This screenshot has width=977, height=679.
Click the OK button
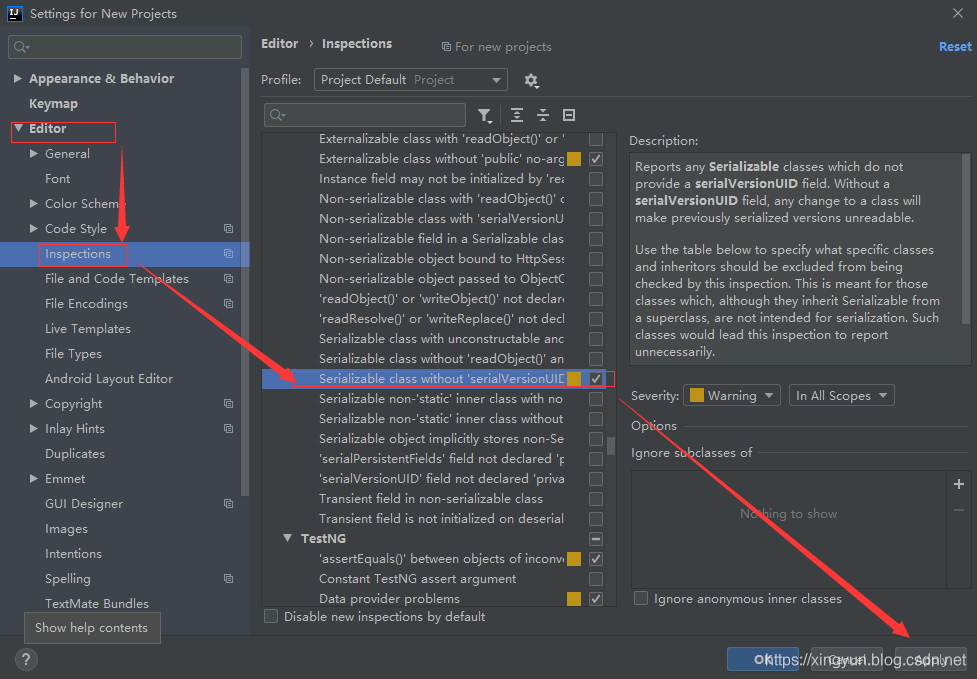tap(763, 660)
